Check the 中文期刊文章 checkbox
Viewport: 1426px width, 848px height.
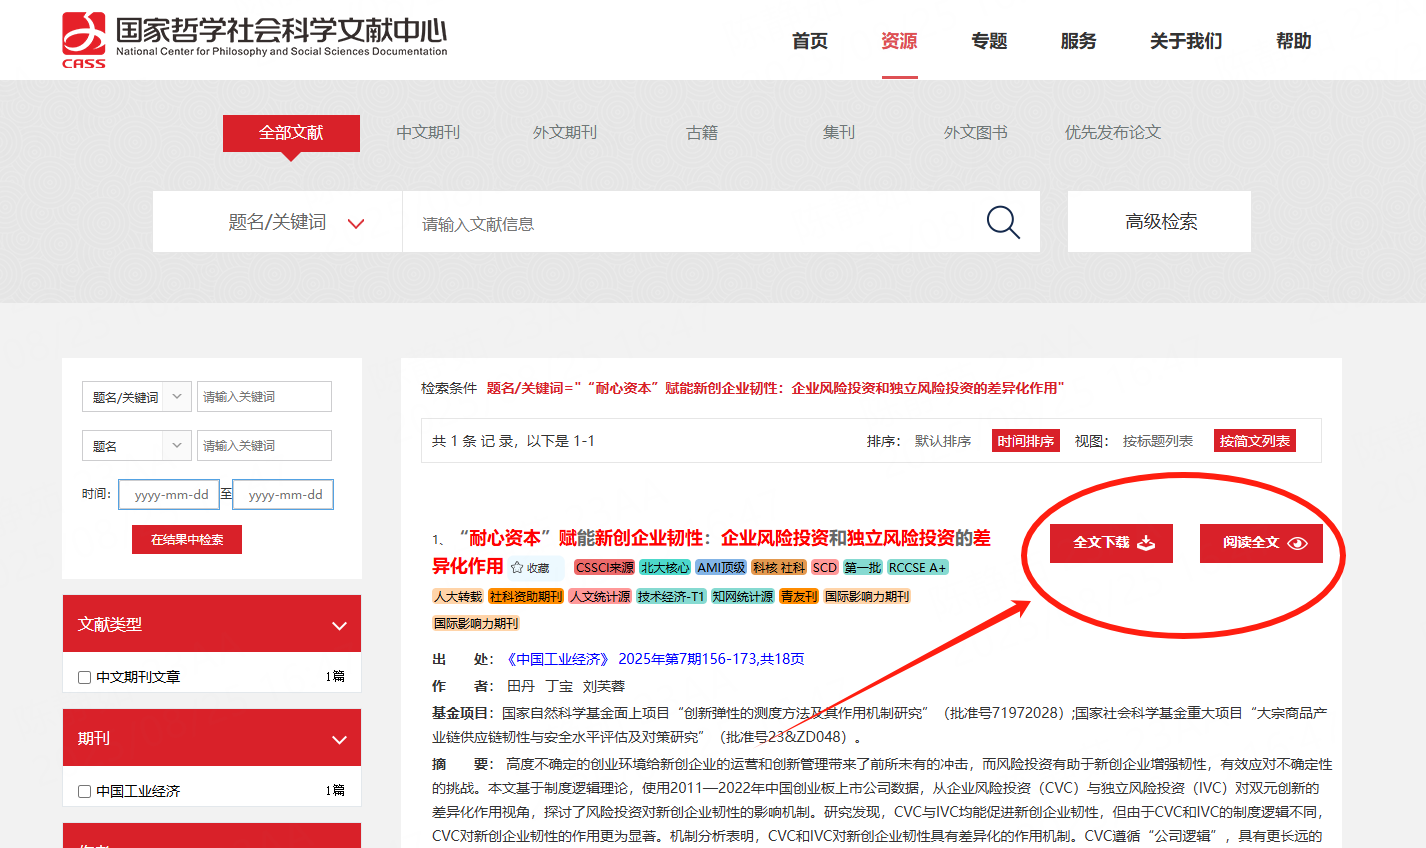(x=85, y=678)
